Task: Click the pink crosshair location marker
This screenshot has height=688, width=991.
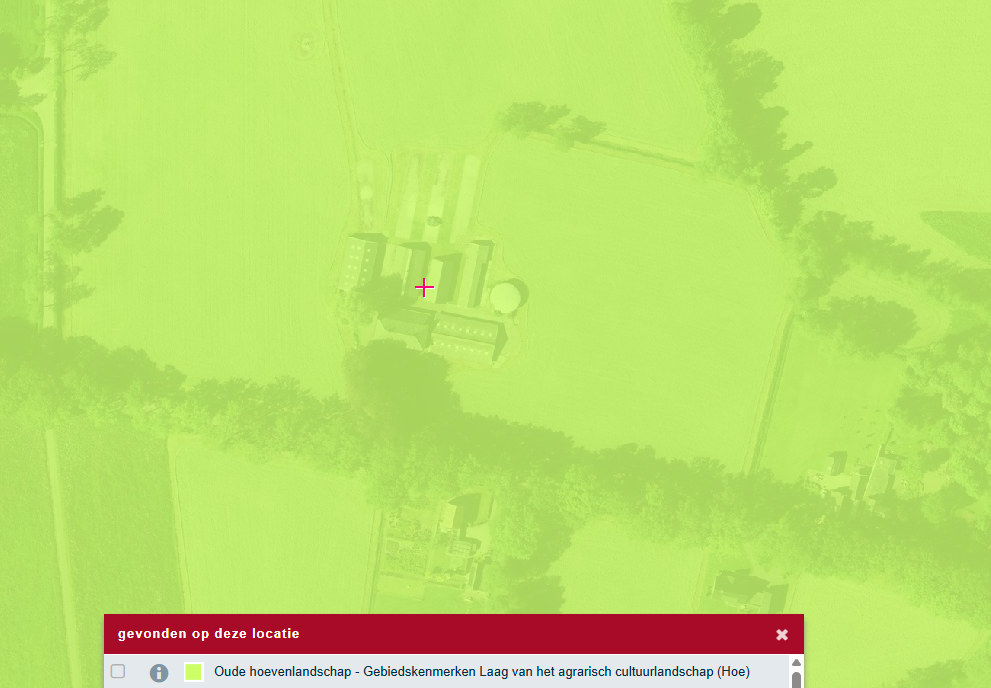Action: click(x=424, y=288)
